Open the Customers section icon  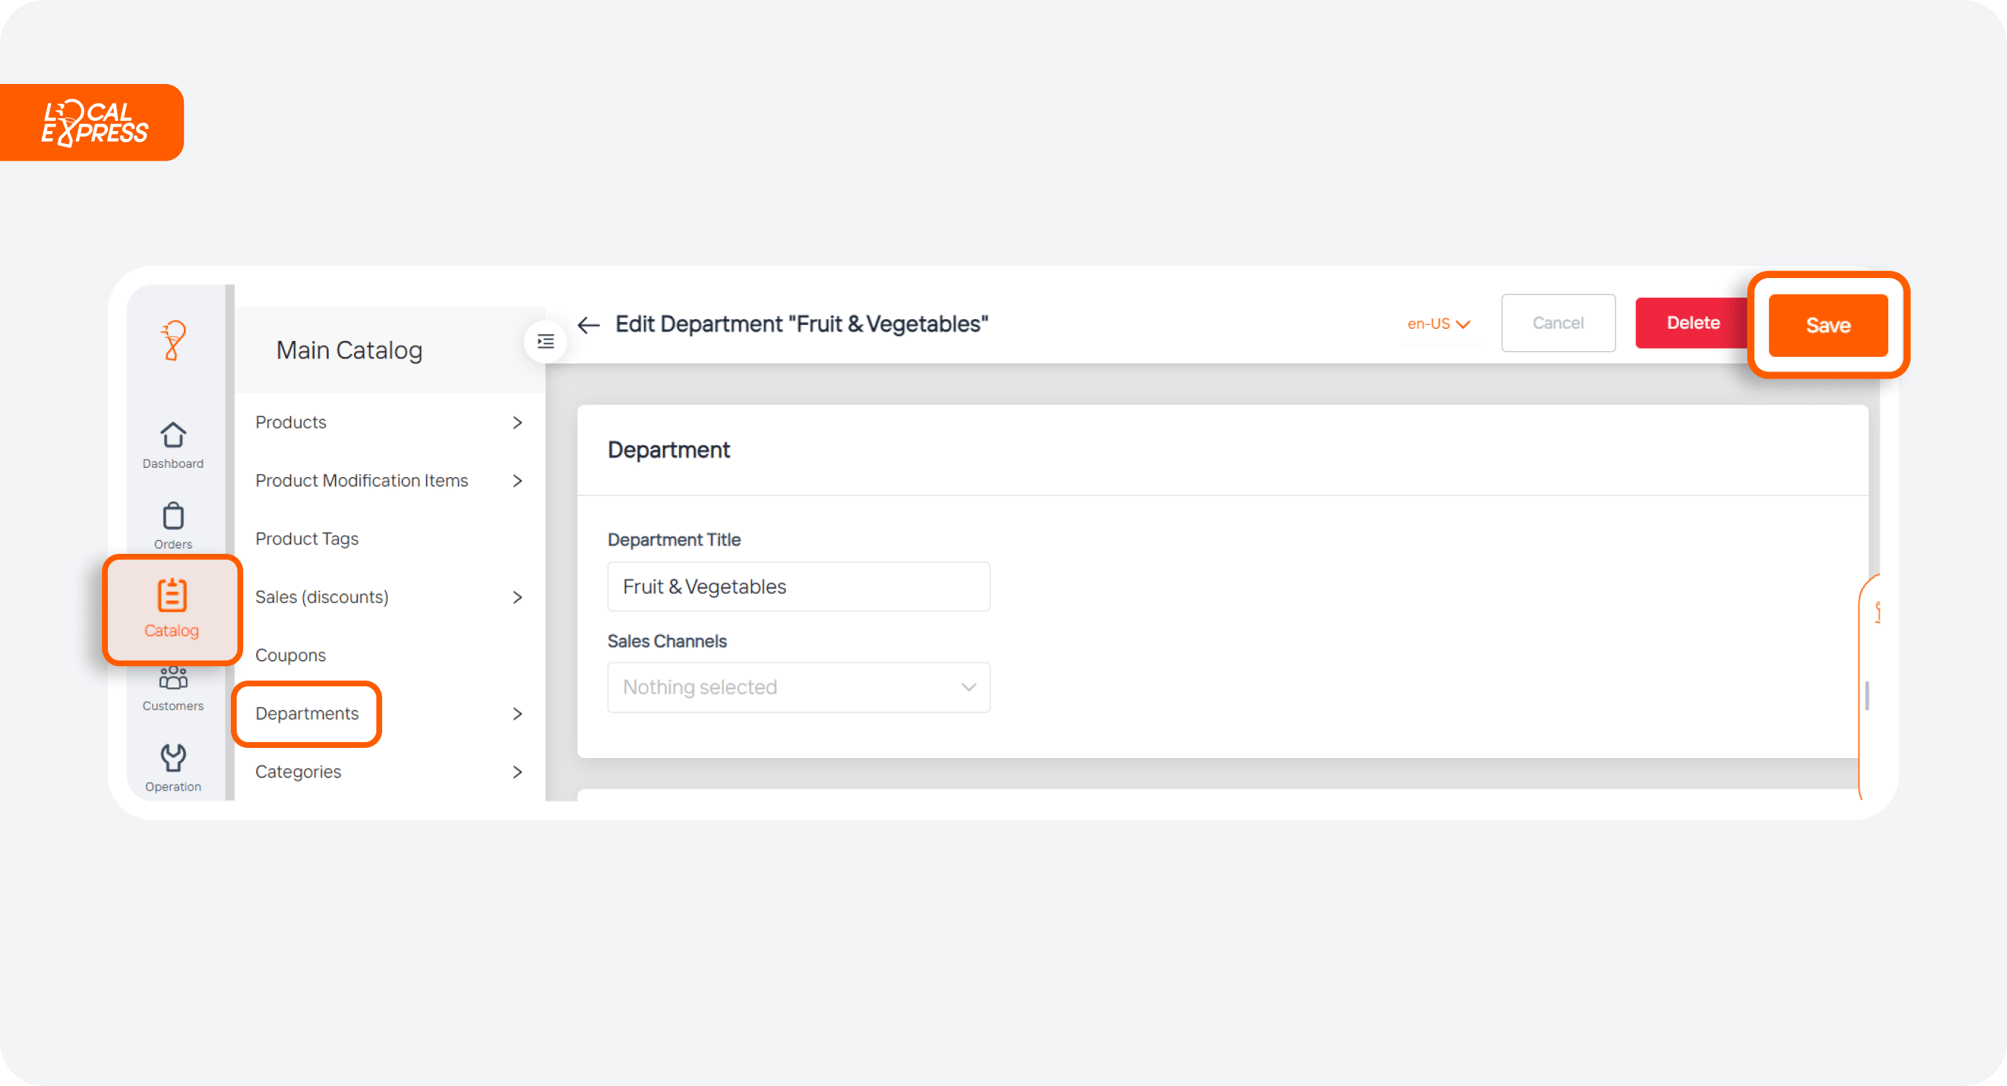172,688
